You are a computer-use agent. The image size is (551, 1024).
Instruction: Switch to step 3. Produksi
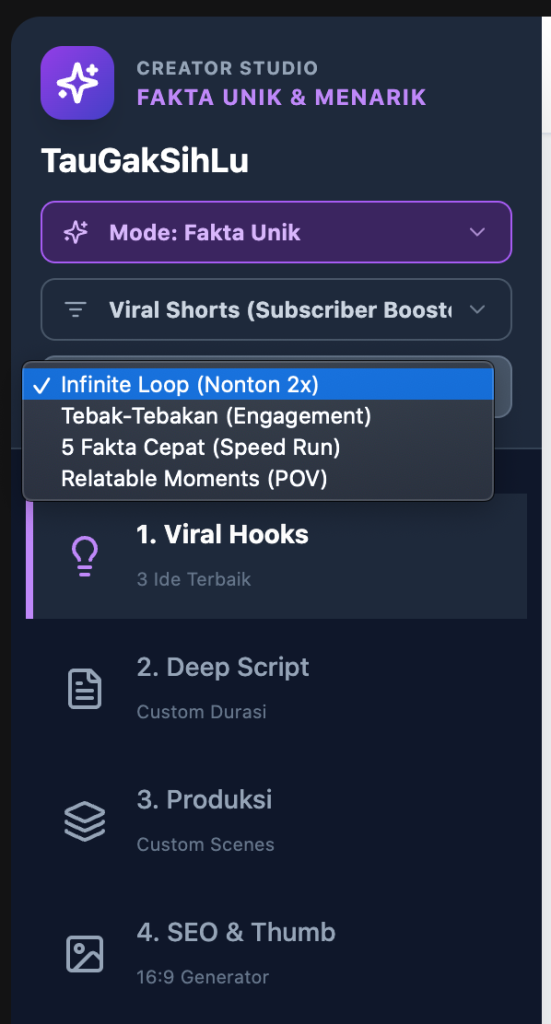pyautogui.click(x=276, y=822)
